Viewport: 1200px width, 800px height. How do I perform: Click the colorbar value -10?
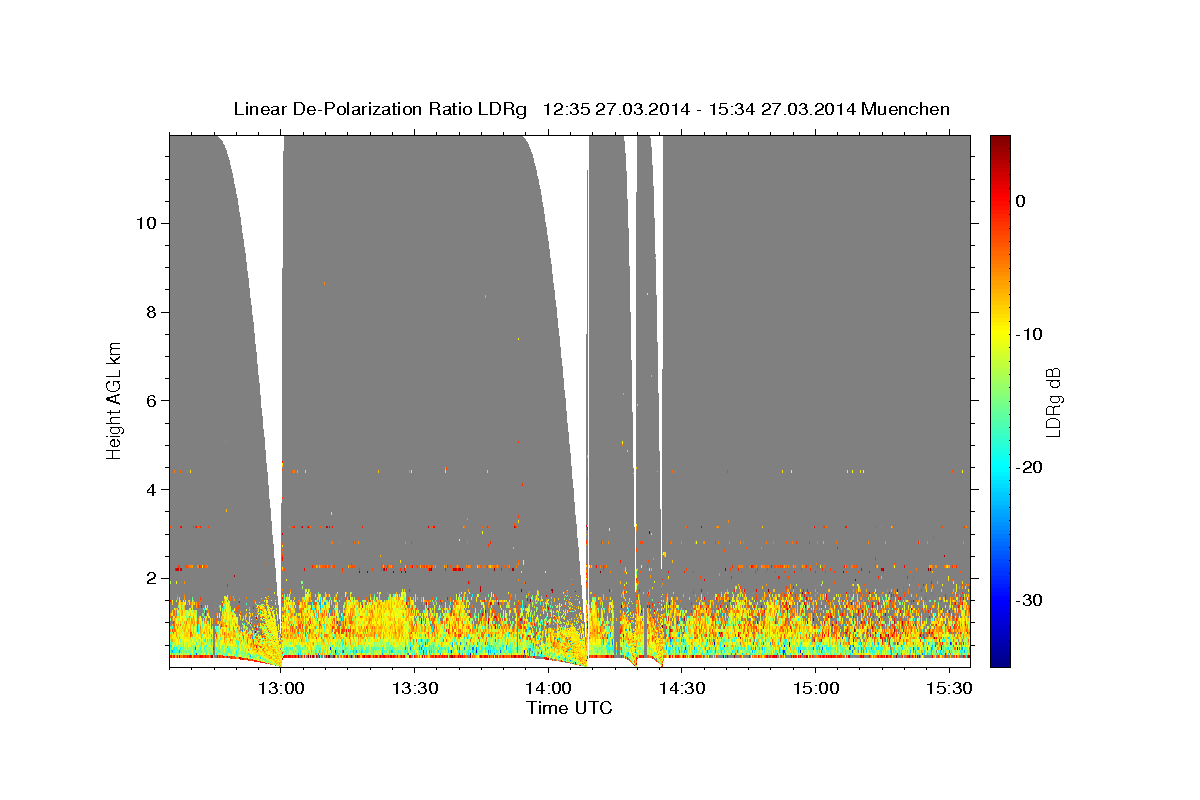pyautogui.click(x=1030, y=334)
